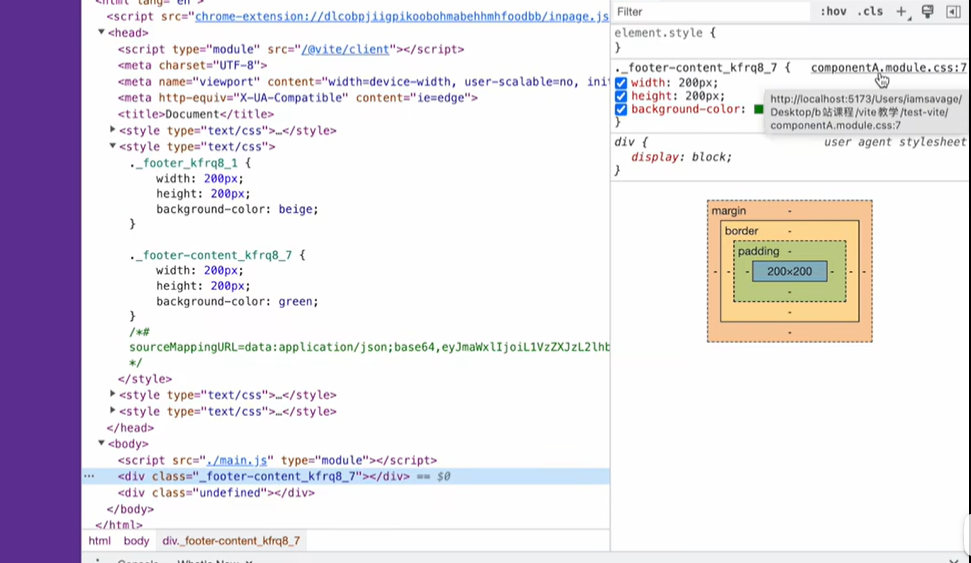Collapse the expanded style text/css node
Viewport: 971px width, 563px height.
(113, 146)
